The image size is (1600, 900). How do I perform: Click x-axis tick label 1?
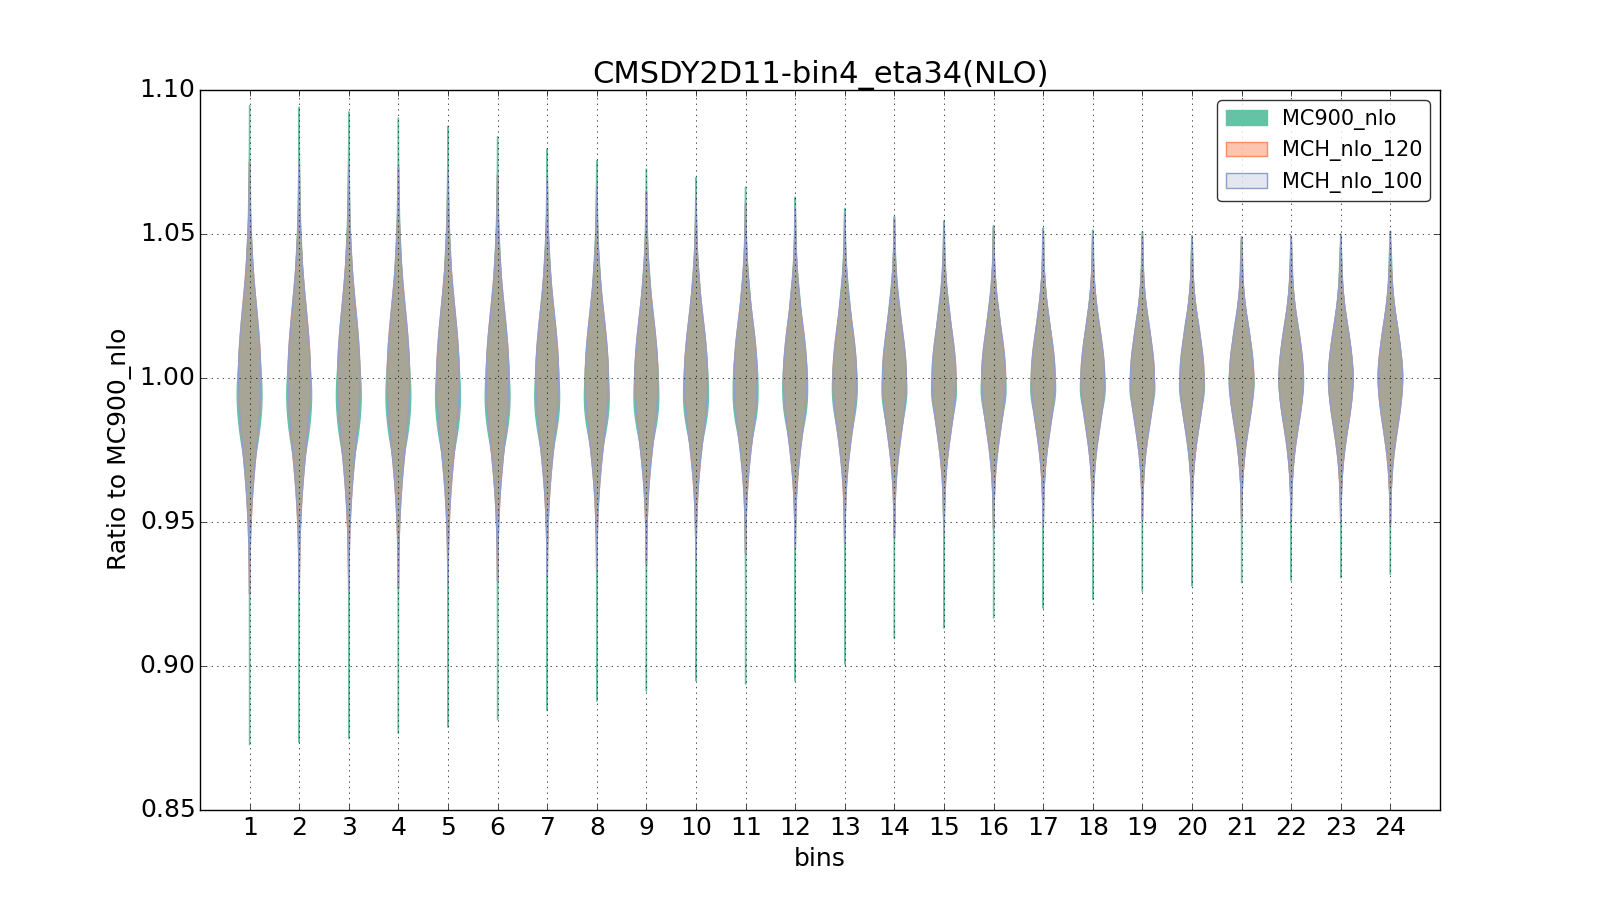point(250,827)
